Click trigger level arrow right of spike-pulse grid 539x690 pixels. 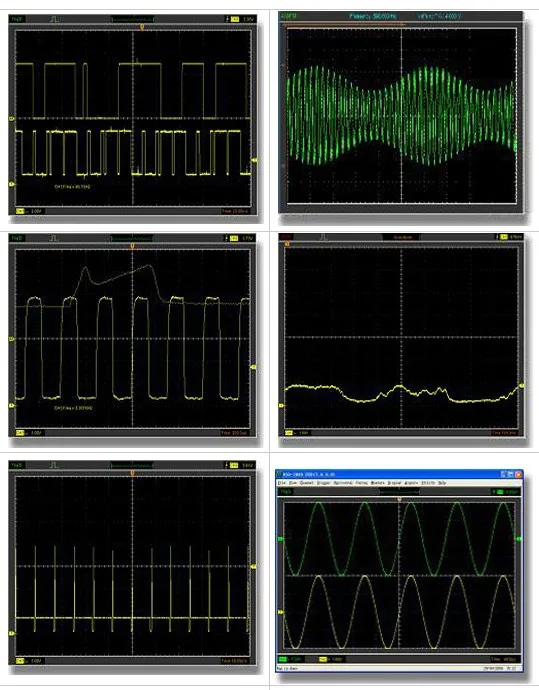pos(253,567)
